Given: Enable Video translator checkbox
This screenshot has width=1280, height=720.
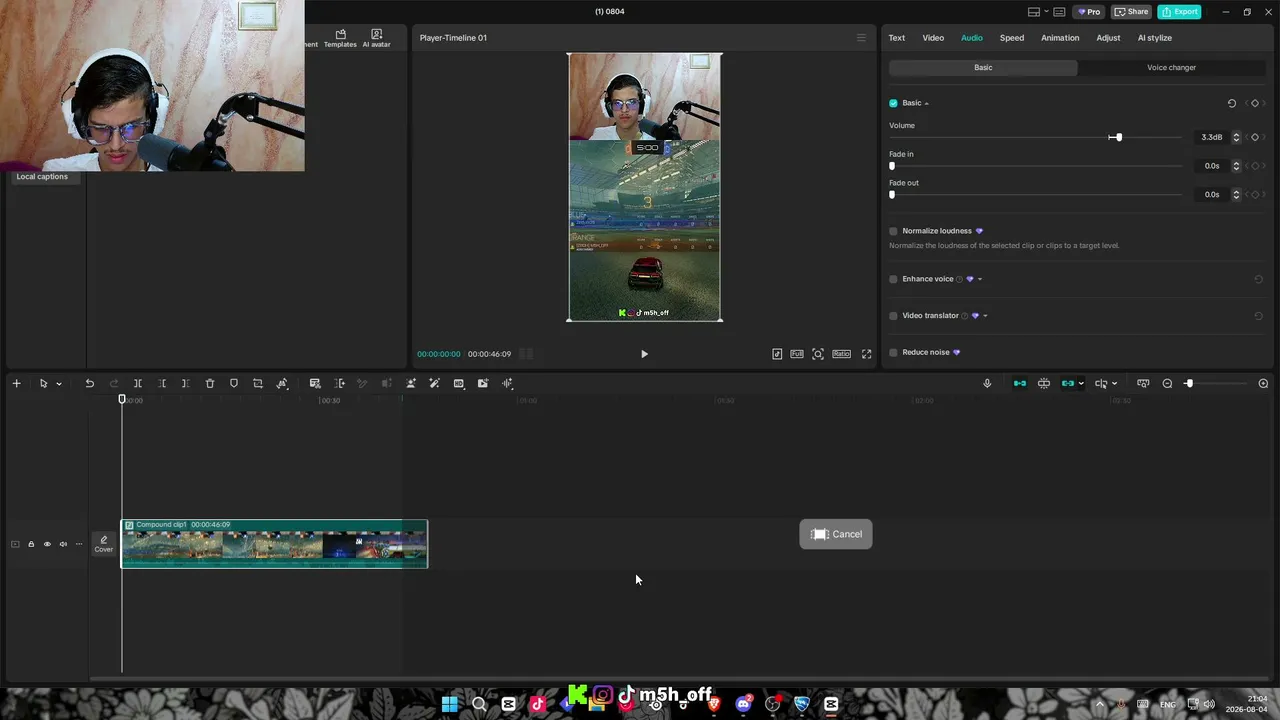Looking at the screenshot, I should point(893,316).
